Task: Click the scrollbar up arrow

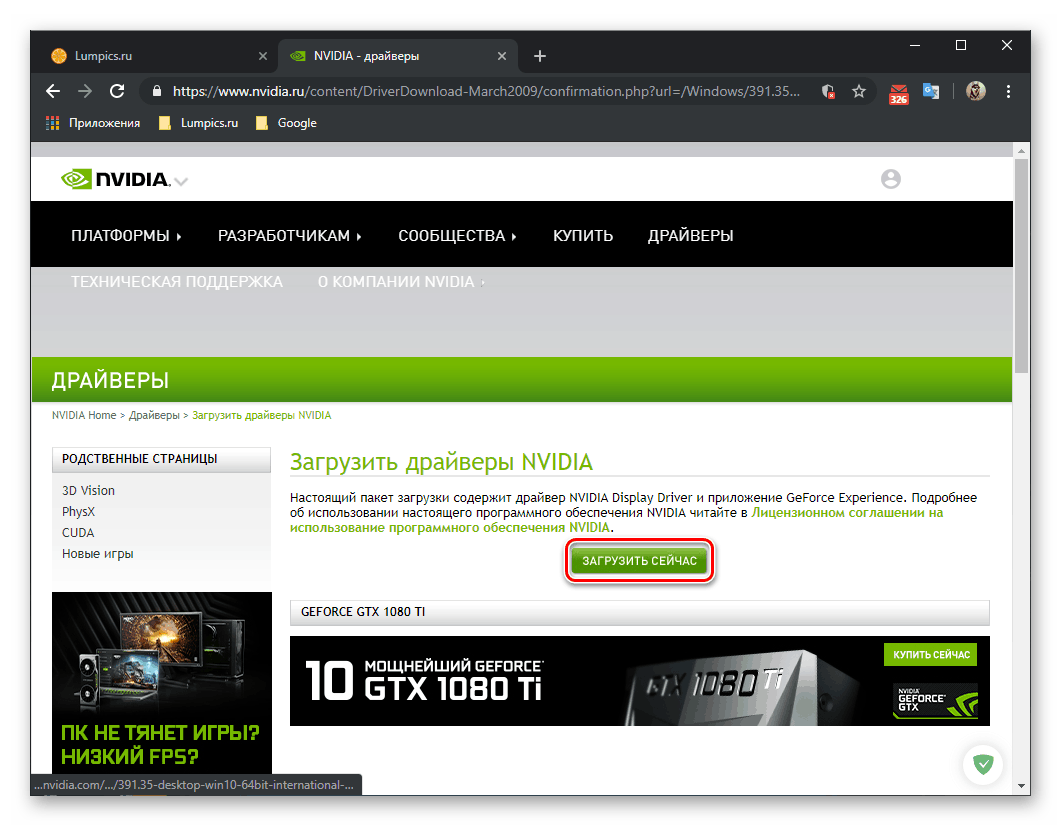Action: pos(1021,151)
